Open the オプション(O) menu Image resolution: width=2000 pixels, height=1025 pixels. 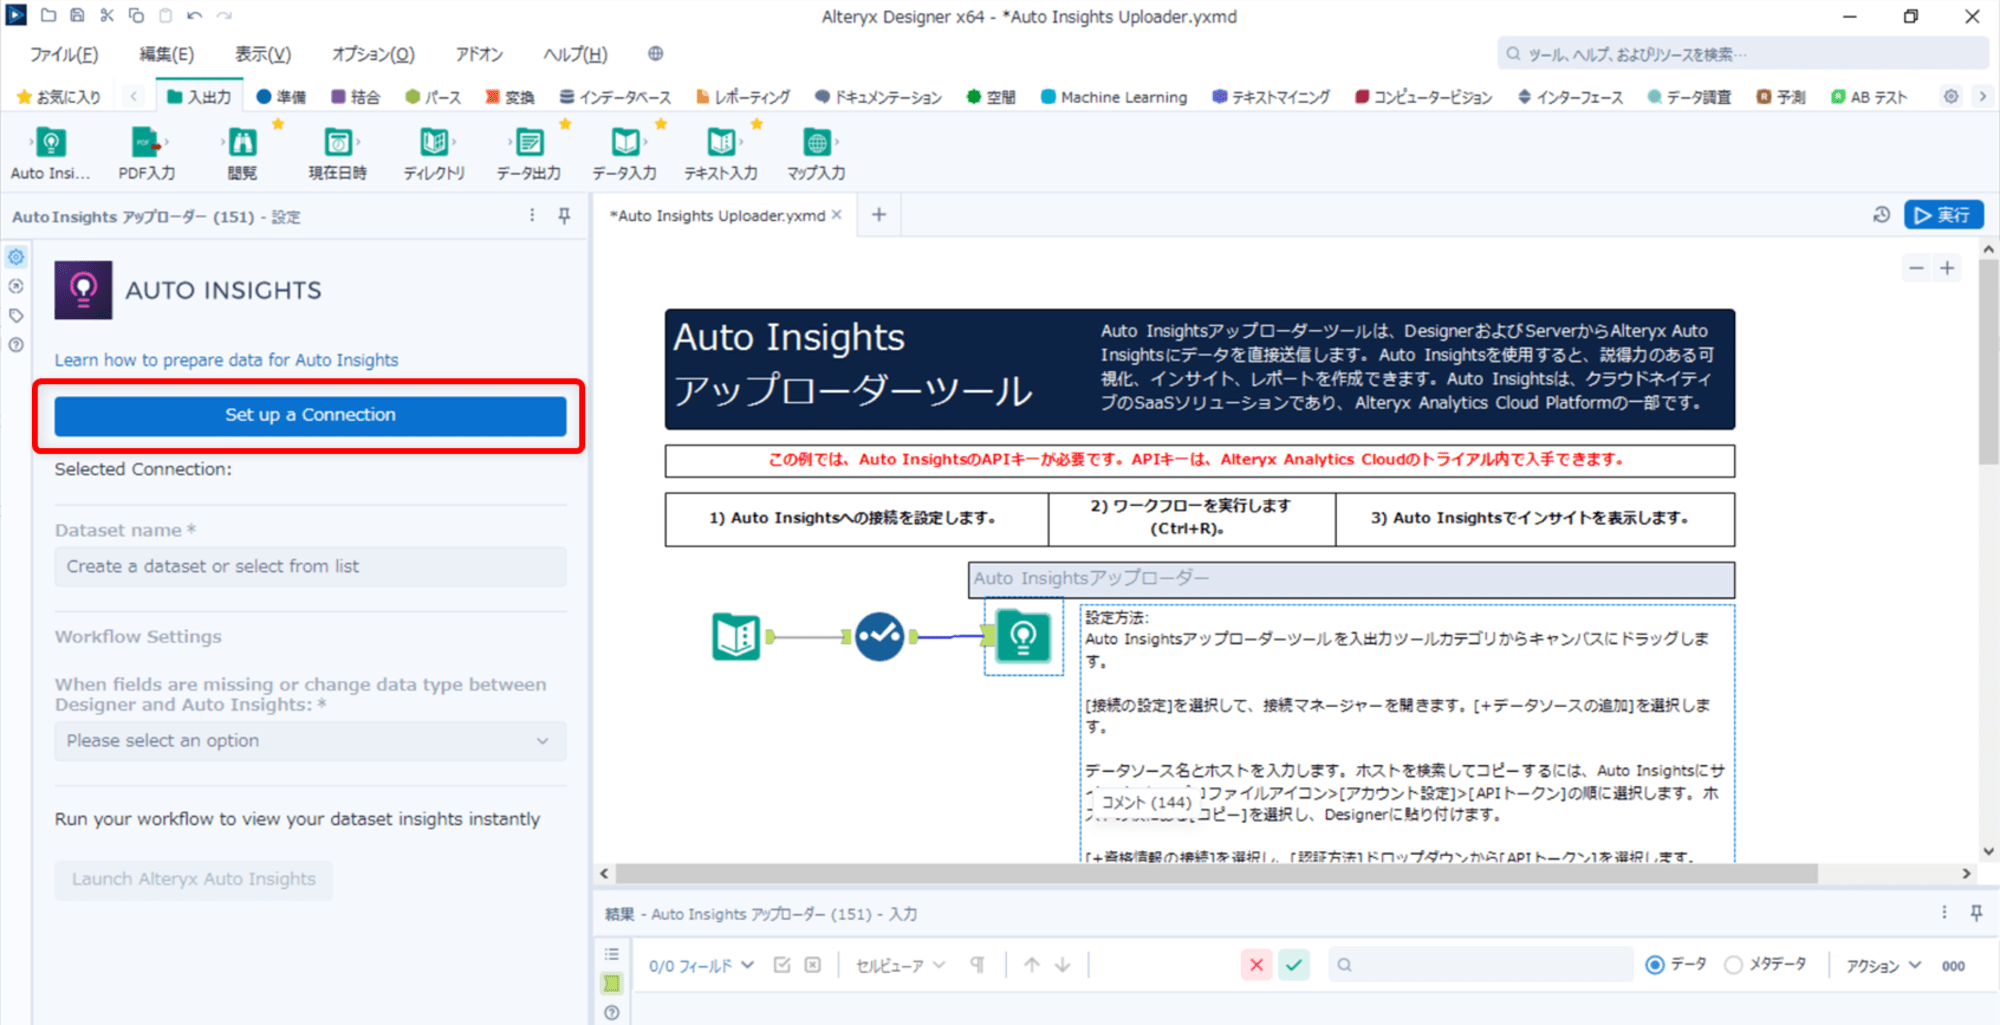pos(373,54)
